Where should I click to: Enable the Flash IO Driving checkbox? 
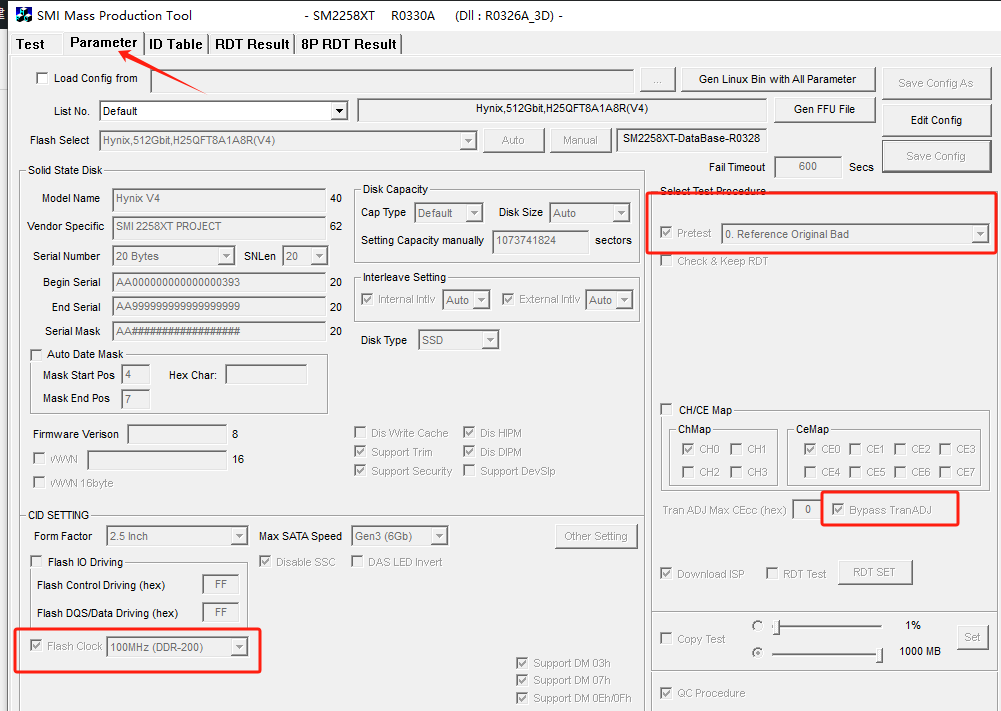click(36, 562)
